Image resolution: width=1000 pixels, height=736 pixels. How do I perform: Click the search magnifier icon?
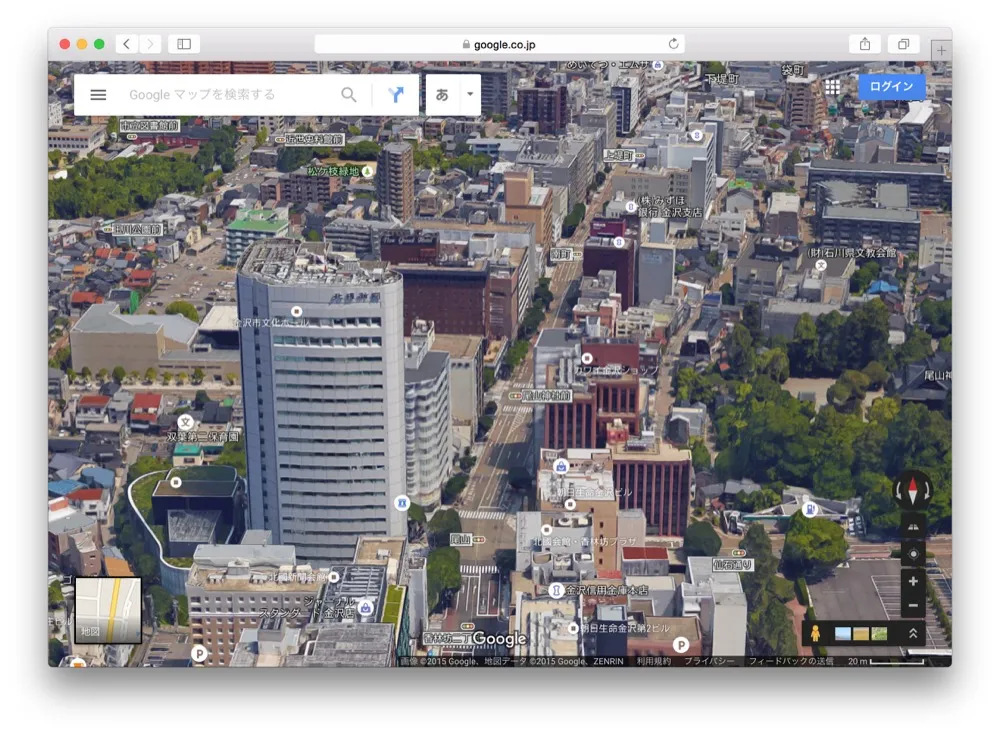coord(349,94)
